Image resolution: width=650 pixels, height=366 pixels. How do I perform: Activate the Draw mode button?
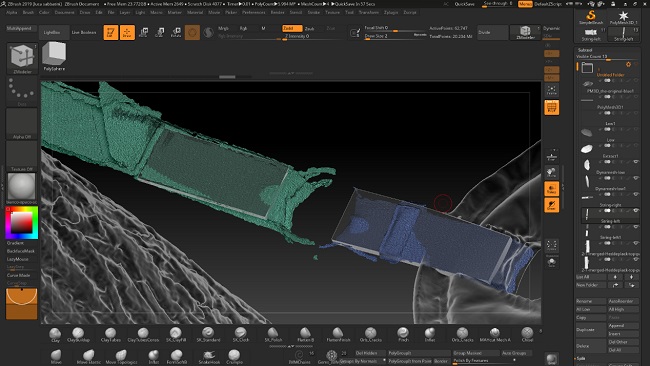(x=127, y=32)
